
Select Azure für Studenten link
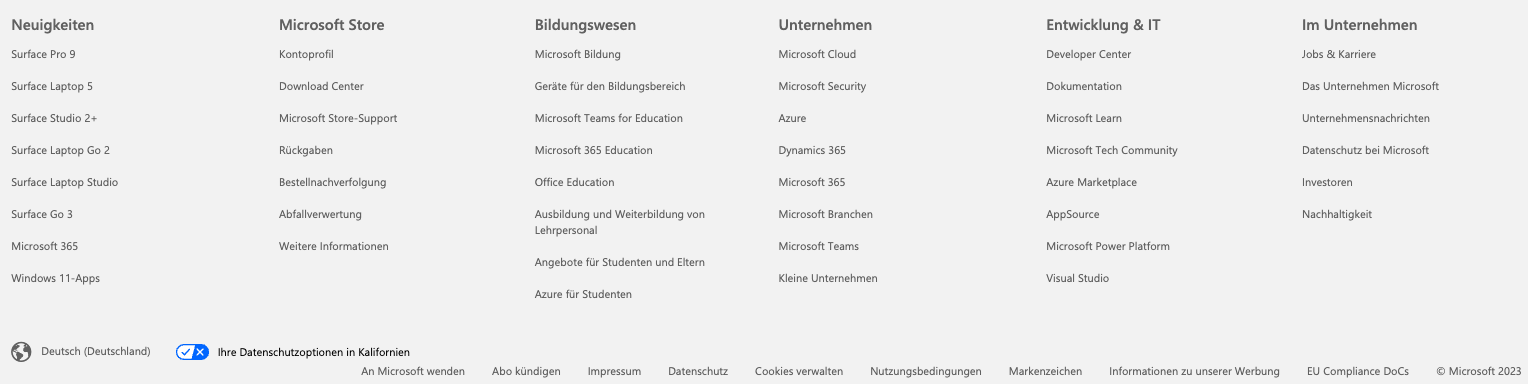click(x=583, y=294)
